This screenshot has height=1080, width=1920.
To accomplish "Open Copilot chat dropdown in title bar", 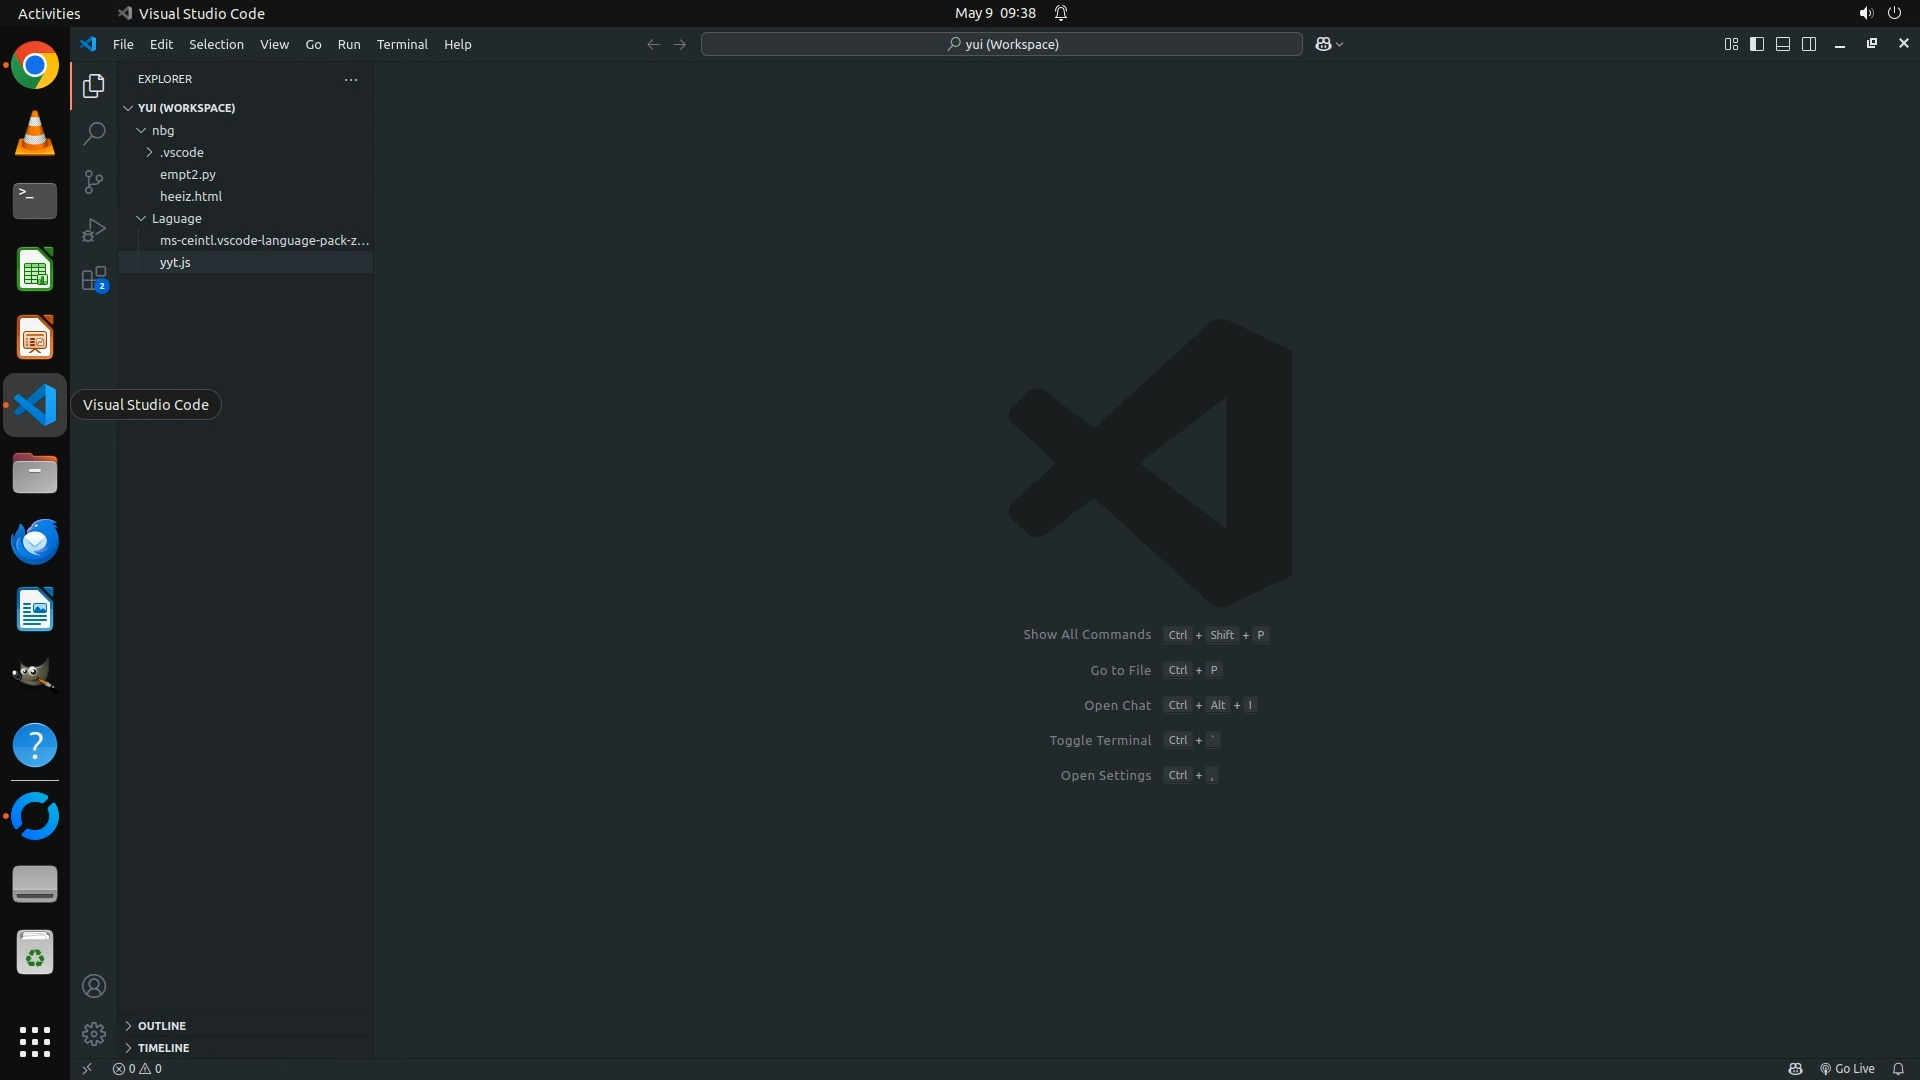I will tap(1339, 44).
